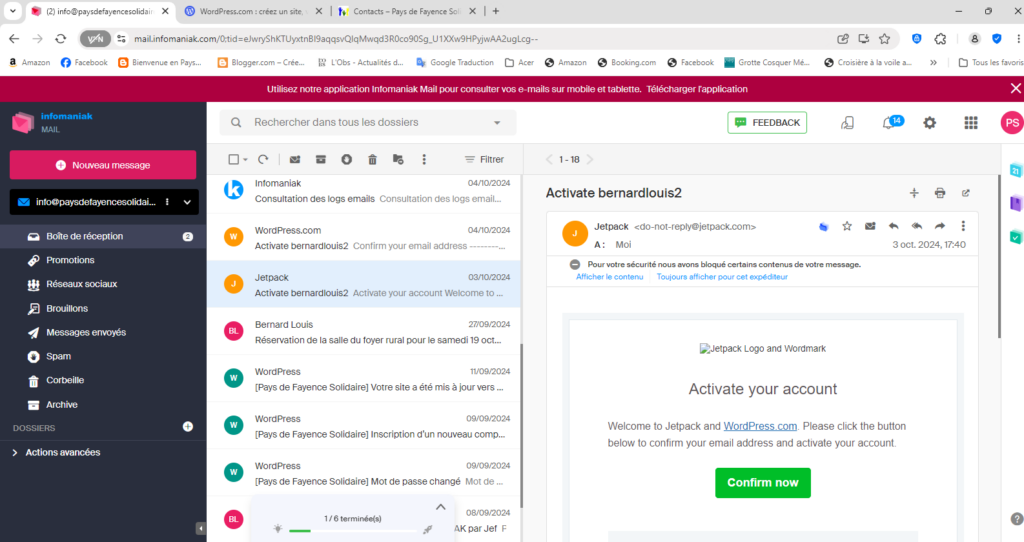Delete selected mail with trash icon
The width and height of the screenshot is (1024, 542).
tap(372, 159)
